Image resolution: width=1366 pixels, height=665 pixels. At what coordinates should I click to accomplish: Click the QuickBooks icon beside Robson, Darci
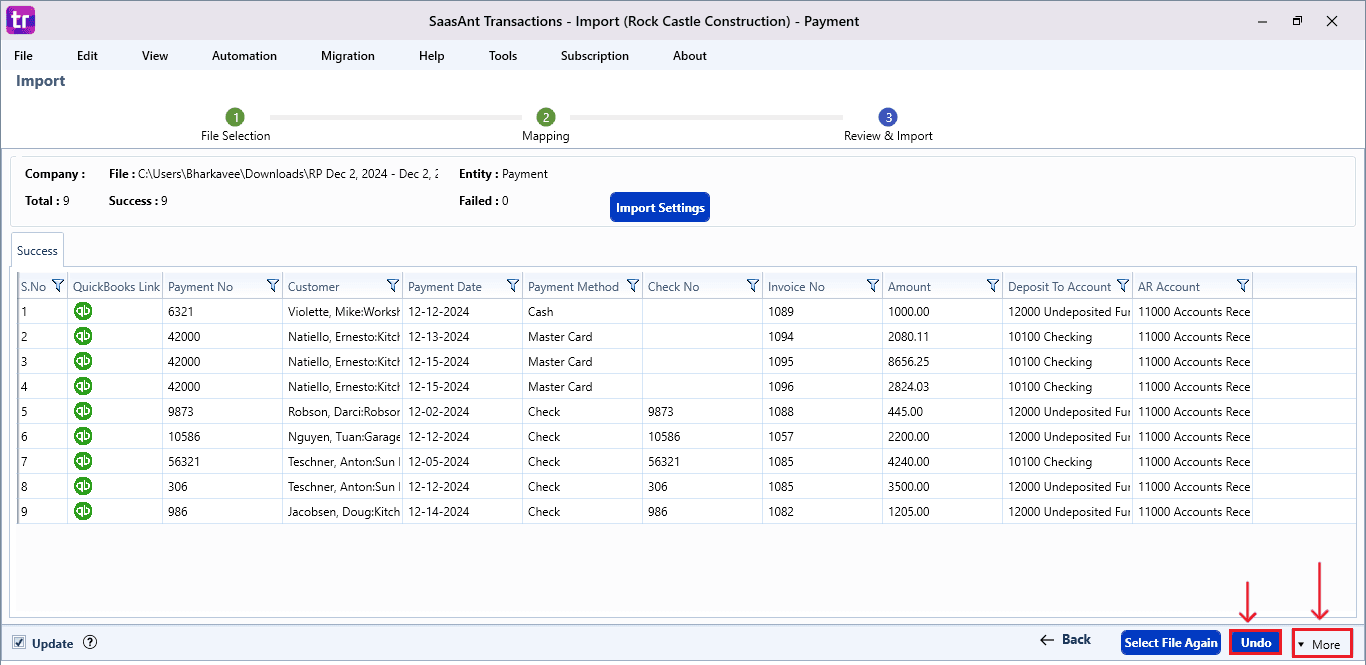coord(83,411)
